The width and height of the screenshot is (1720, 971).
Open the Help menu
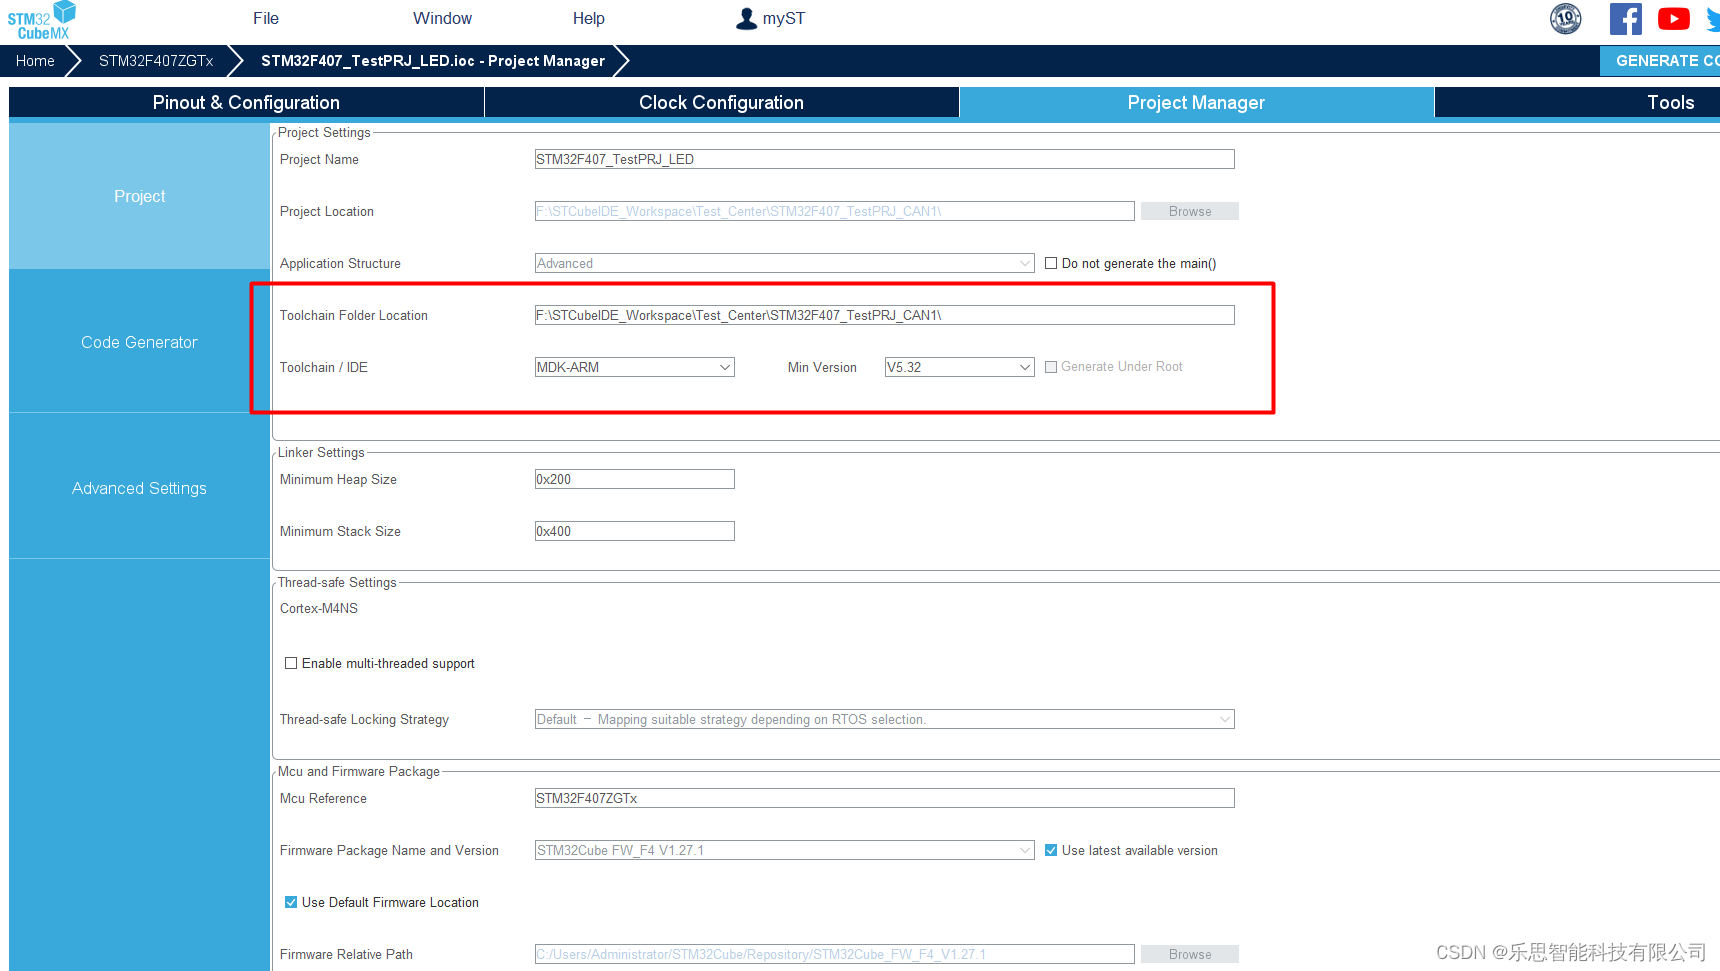(x=589, y=18)
